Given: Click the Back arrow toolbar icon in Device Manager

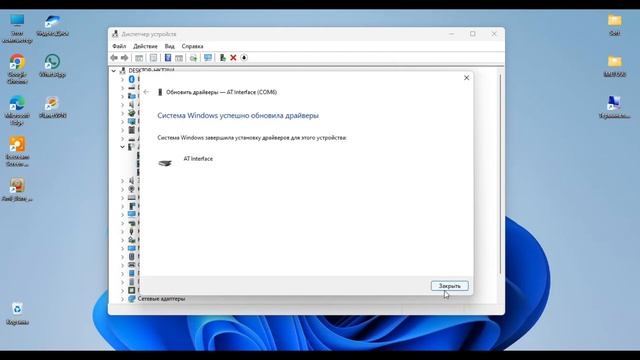Looking at the screenshot, I should click(114, 58).
